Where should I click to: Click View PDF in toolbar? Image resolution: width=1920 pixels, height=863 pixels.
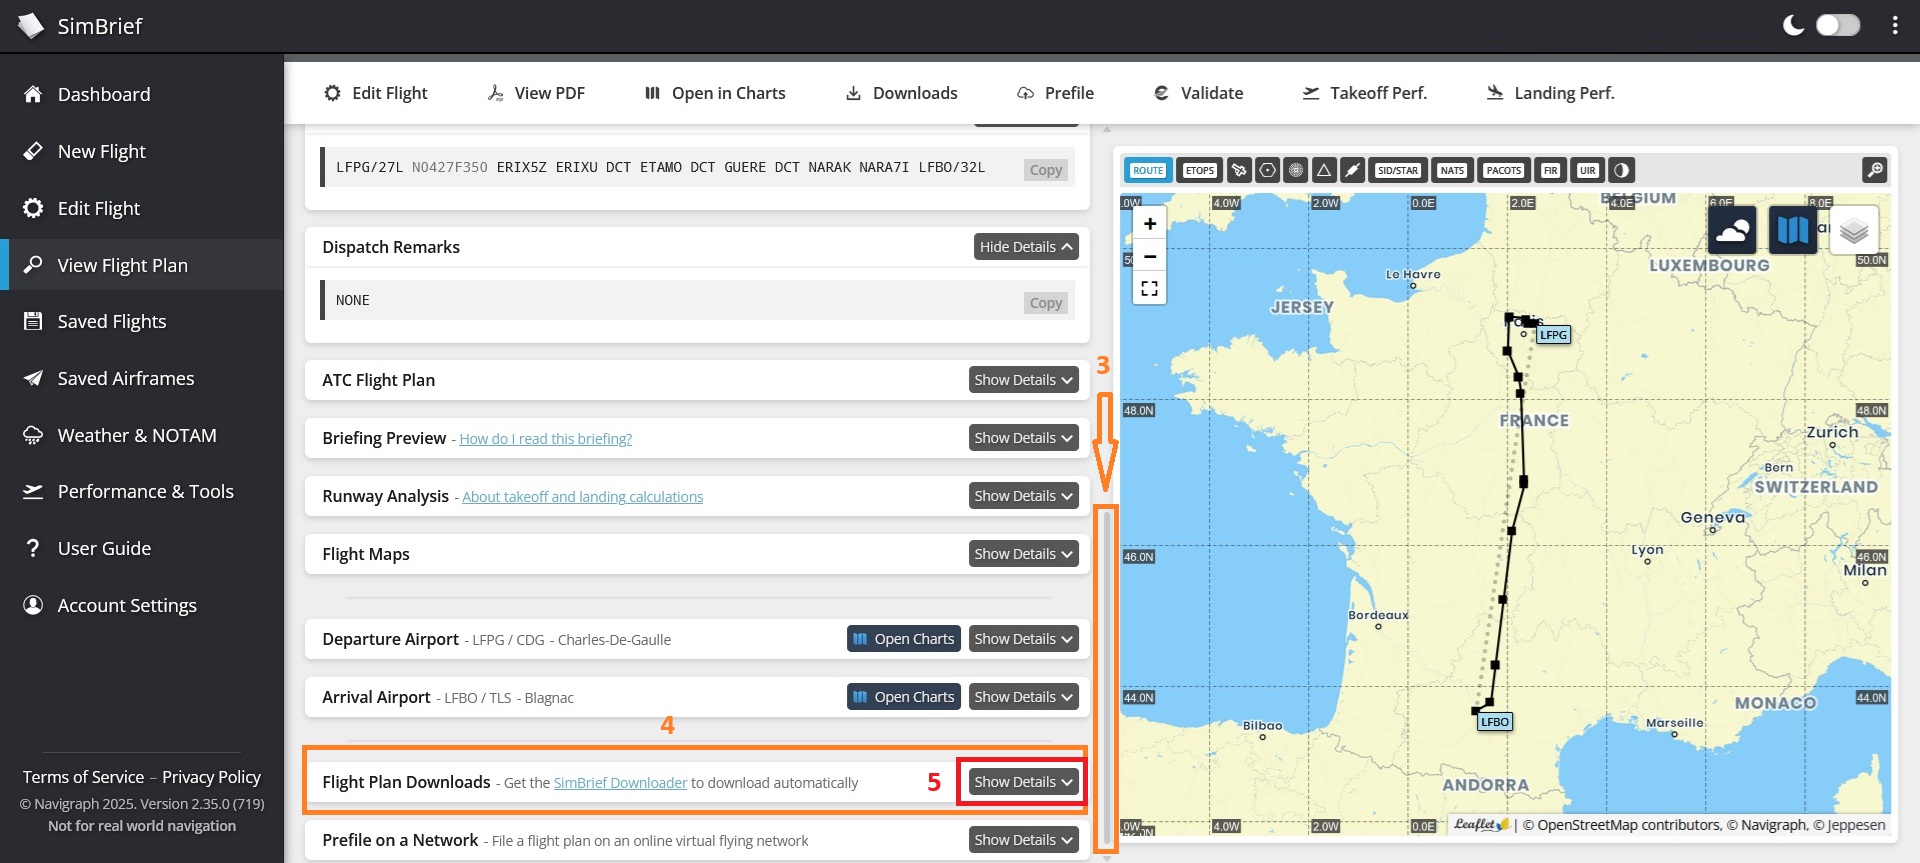(536, 93)
